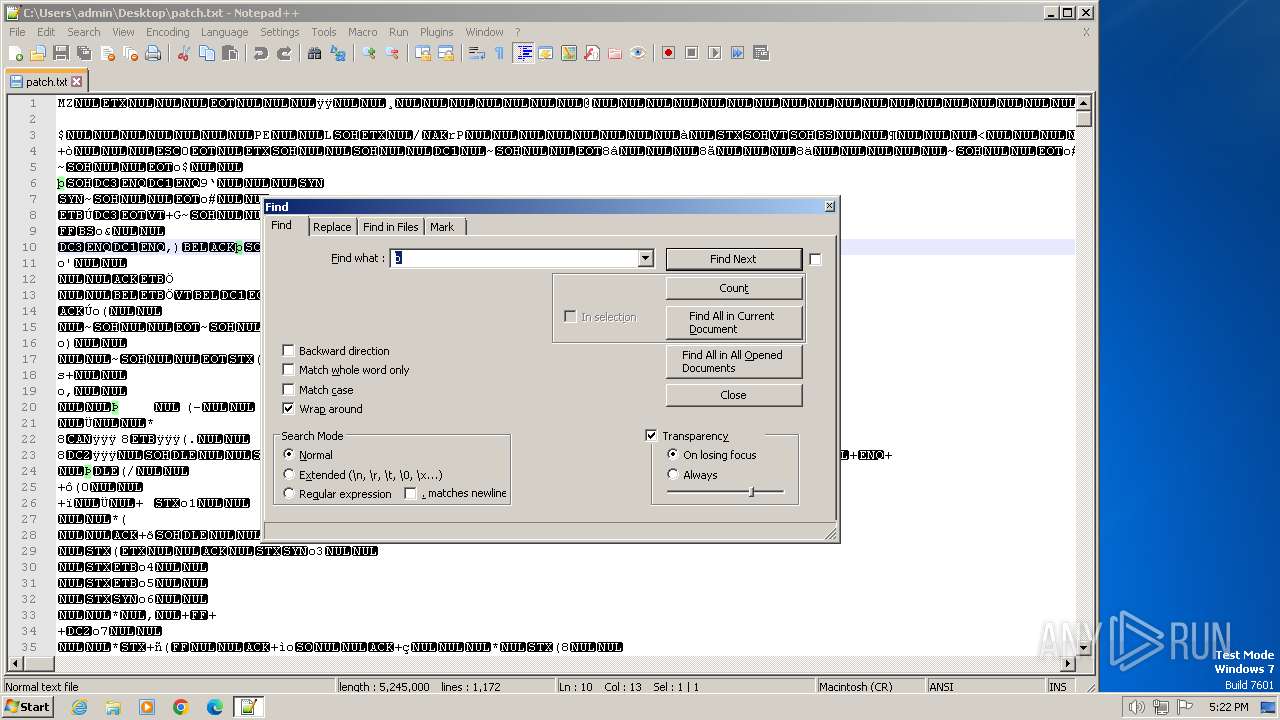The image size is (1280, 720).
Task: Click the Find Next button
Action: pos(733,259)
